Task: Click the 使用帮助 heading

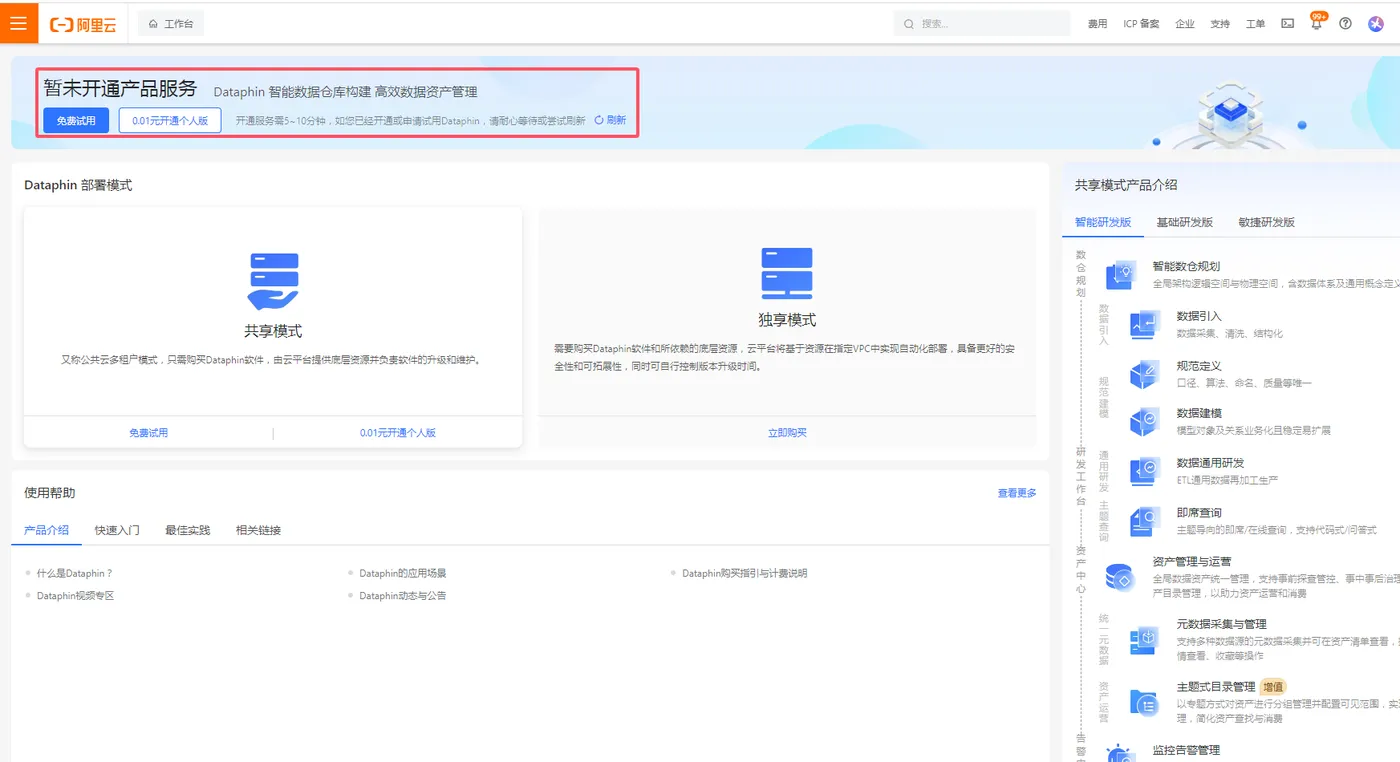Action: tap(50, 493)
